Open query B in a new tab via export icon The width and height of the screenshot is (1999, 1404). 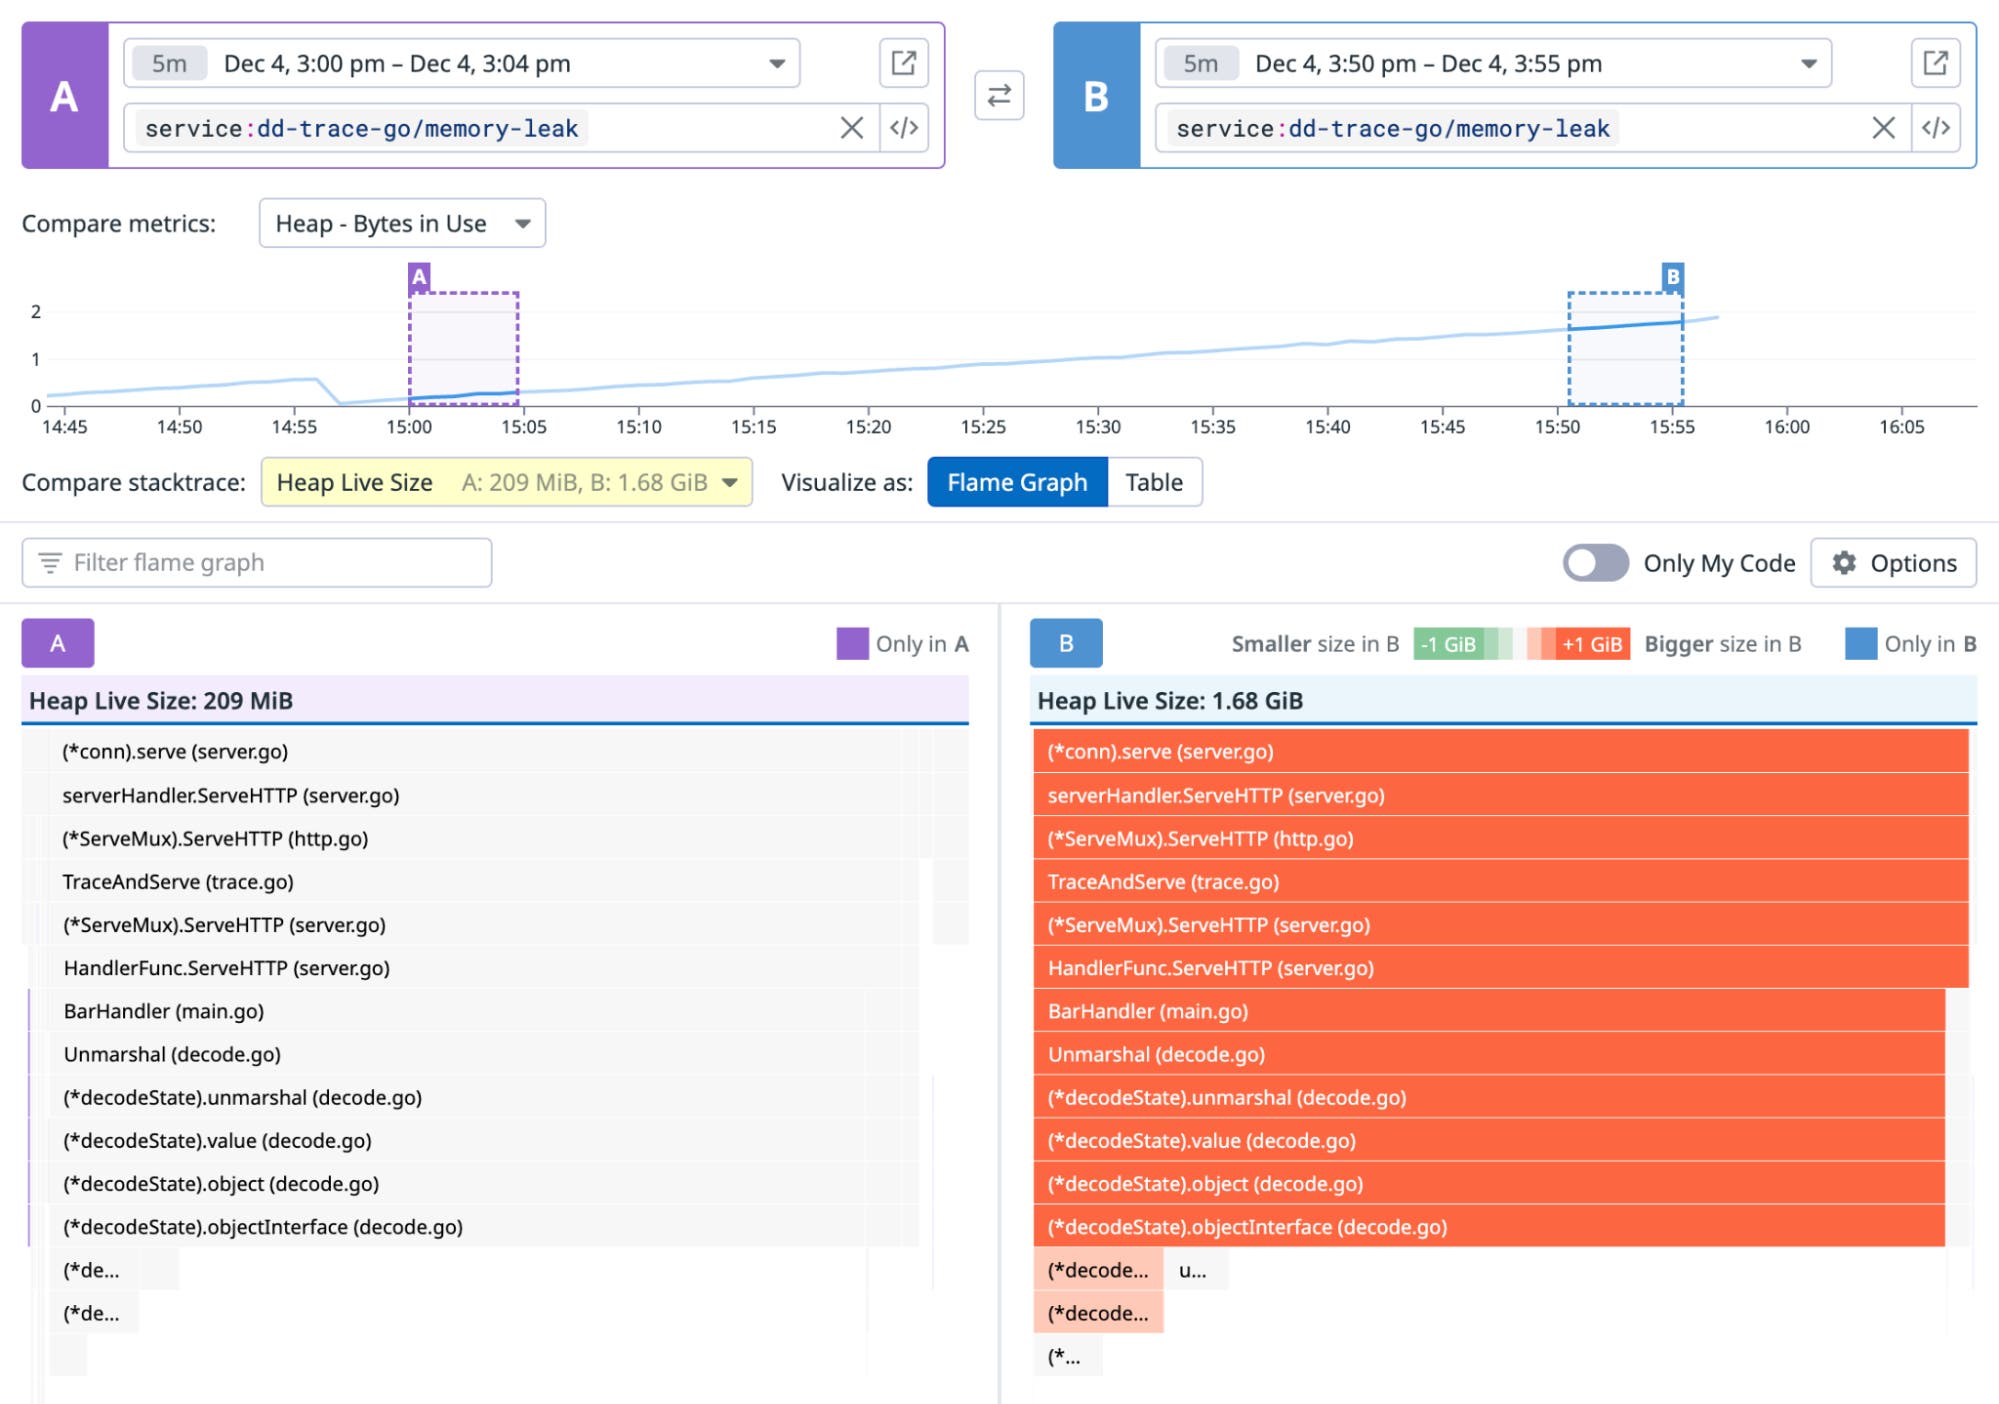point(1934,63)
